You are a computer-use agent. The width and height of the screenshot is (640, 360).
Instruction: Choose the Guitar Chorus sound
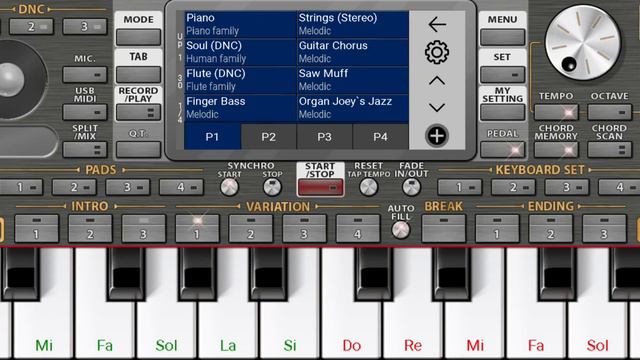point(353,52)
